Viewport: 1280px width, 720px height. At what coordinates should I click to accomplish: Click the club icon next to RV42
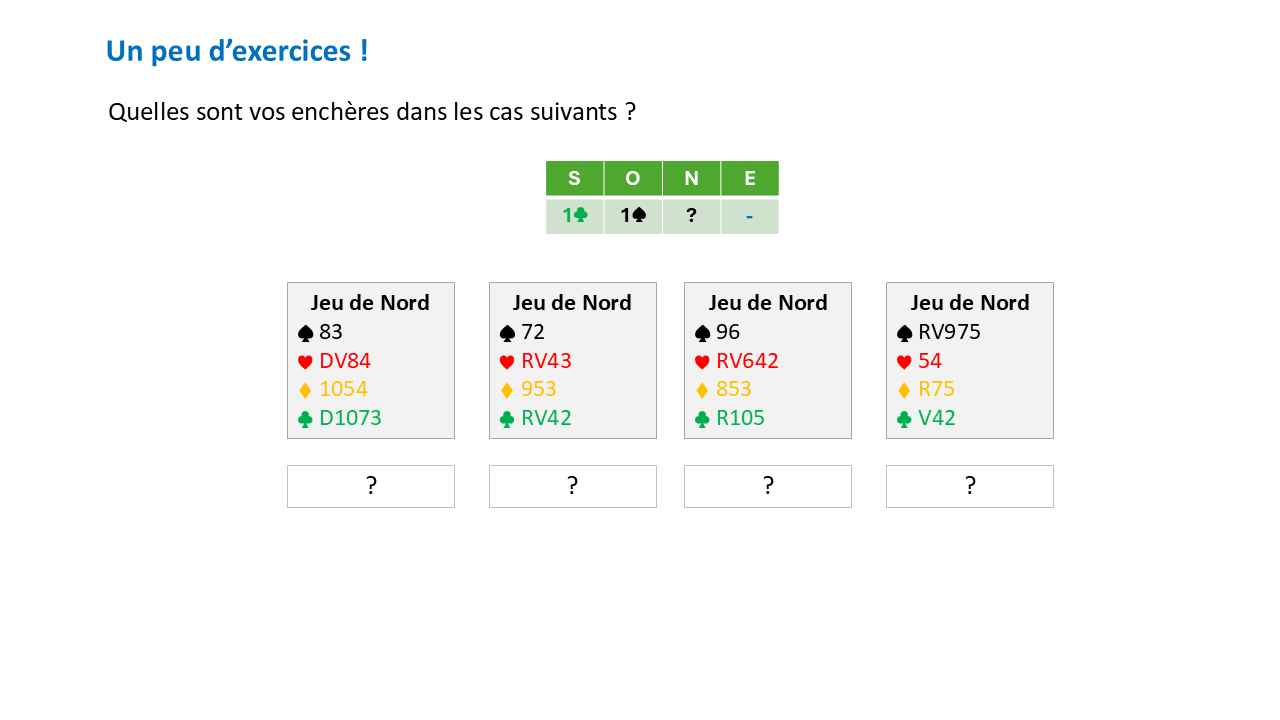pyautogui.click(x=507, y=419)
